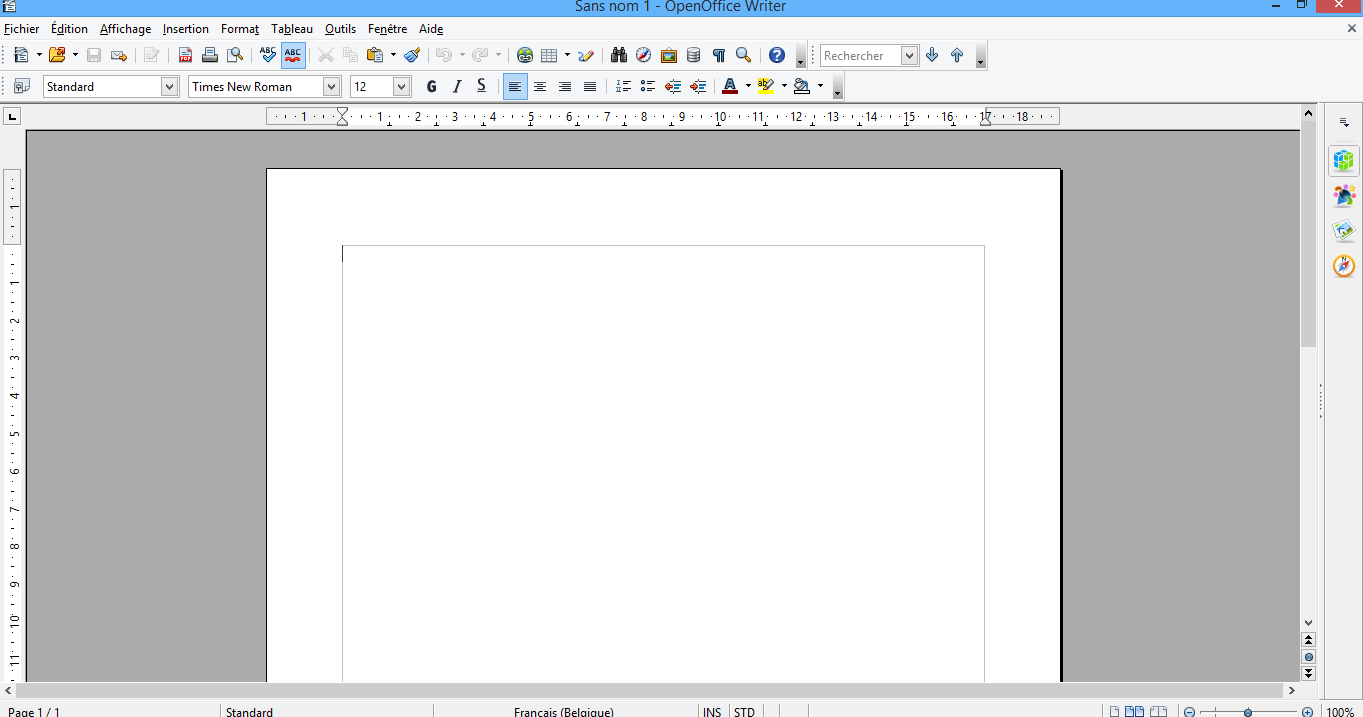Click the Zoom magnifier icon
Viewport: 1363px width, 717px height.
tap(743, 55)
